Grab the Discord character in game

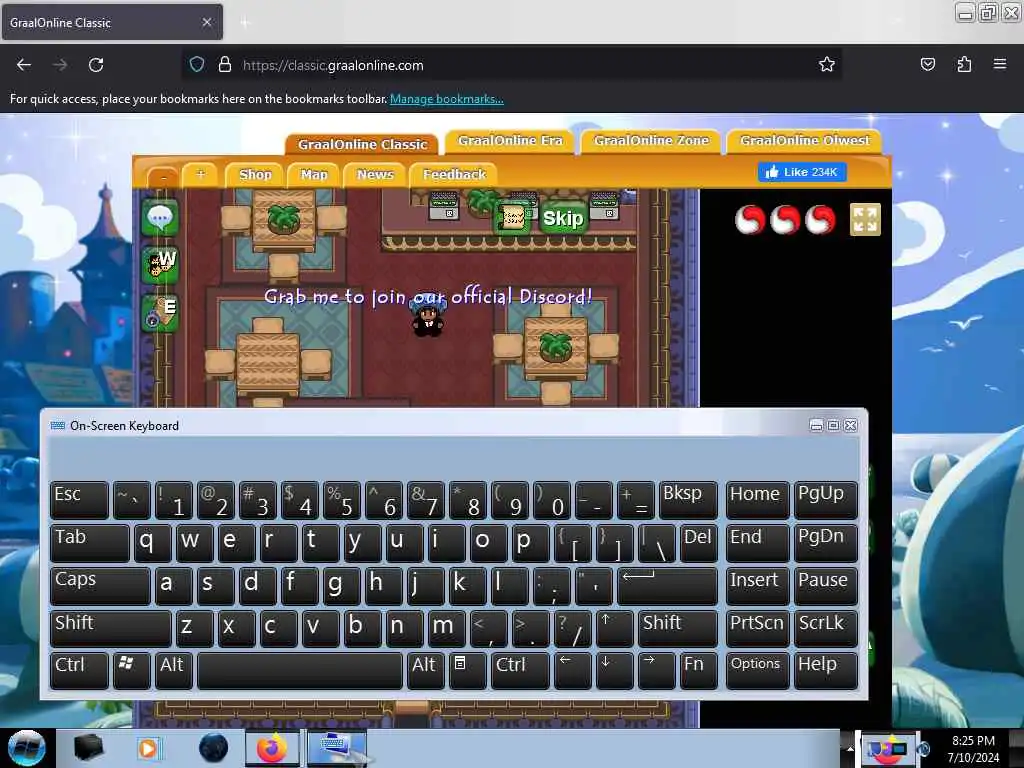pyautogui.click(x=428, y=318)
